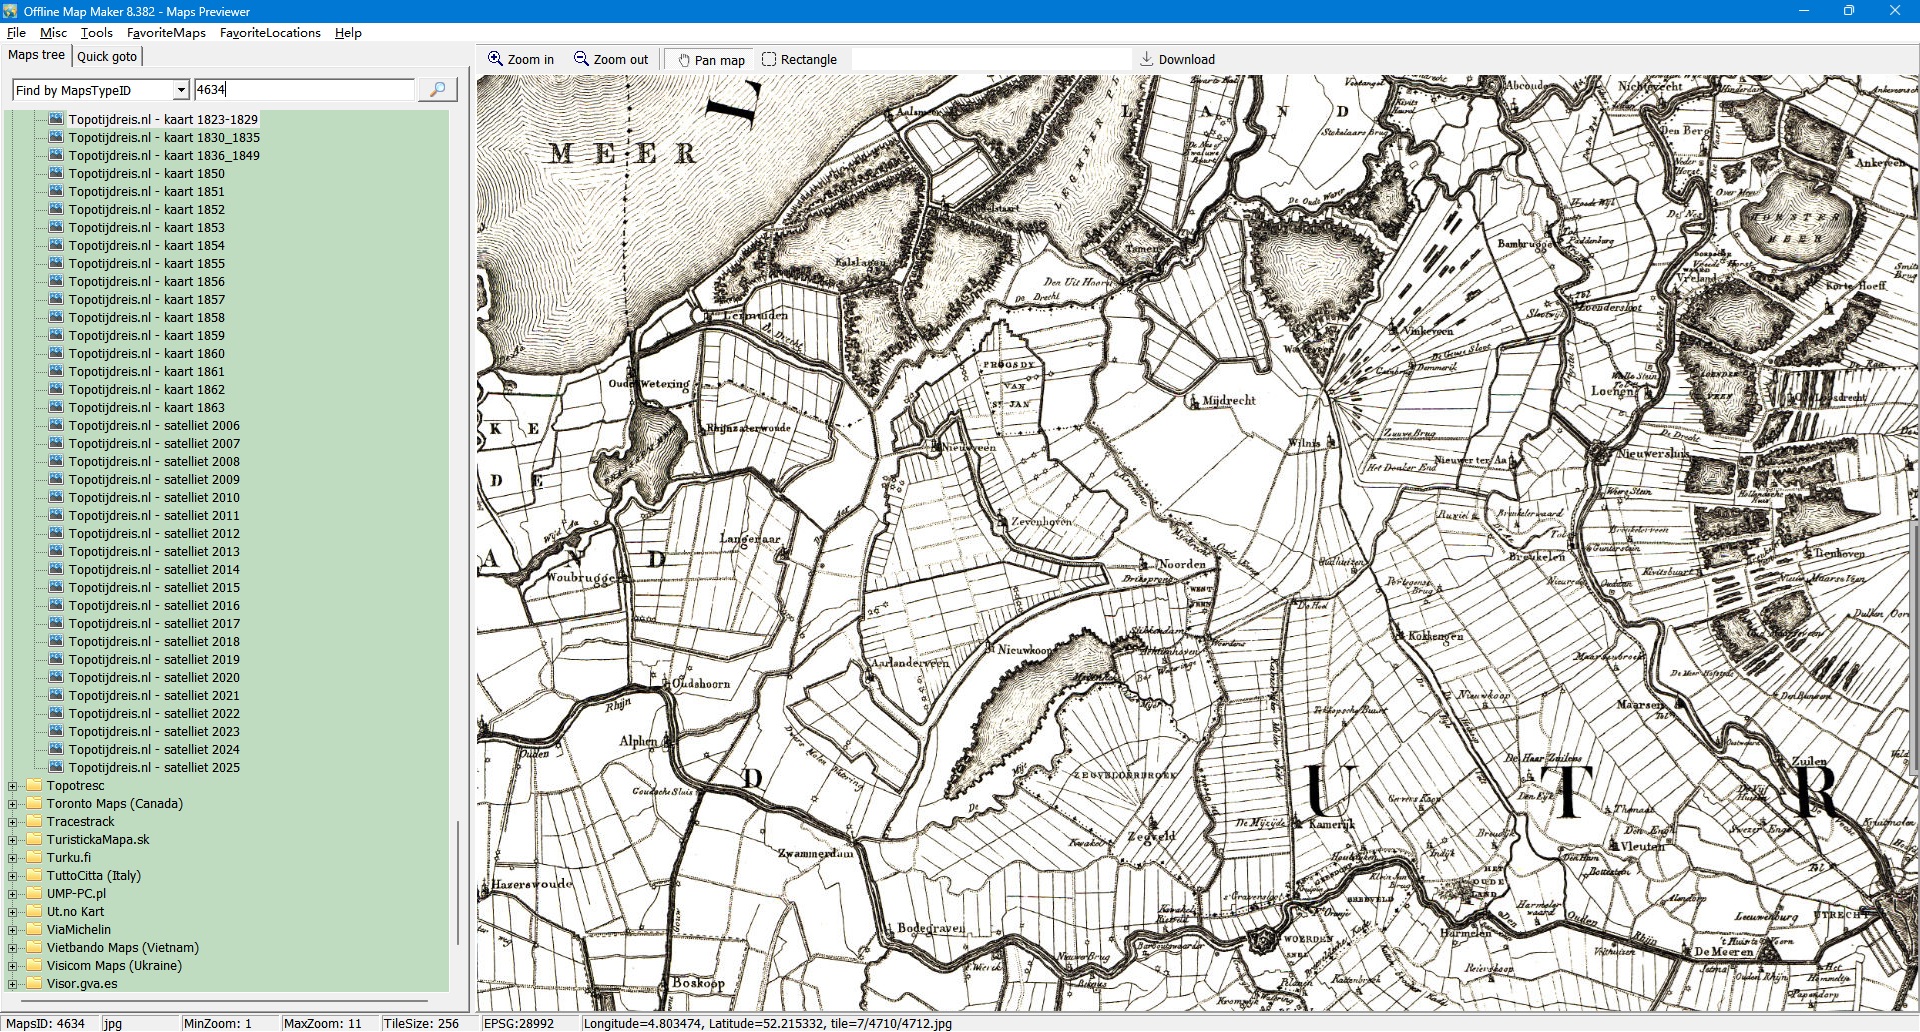The image size is (1920, 1032).
Task: Open the FavoriteLocations menu
Action: (270, 33)
